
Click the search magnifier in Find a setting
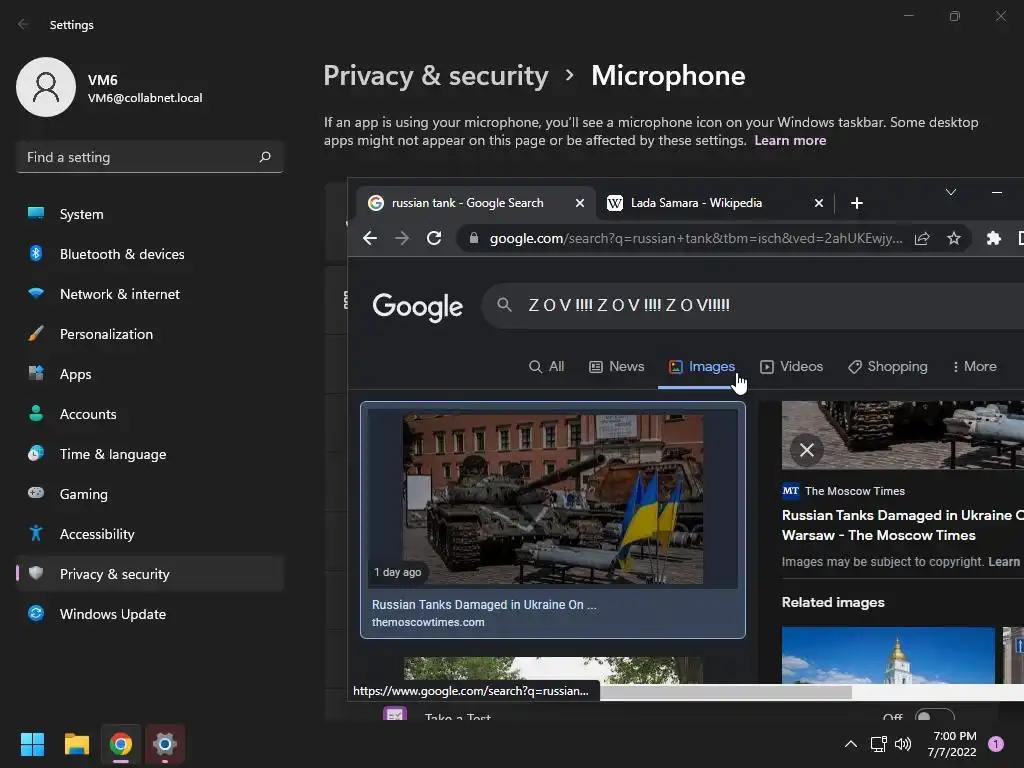[x=265, y=157]
